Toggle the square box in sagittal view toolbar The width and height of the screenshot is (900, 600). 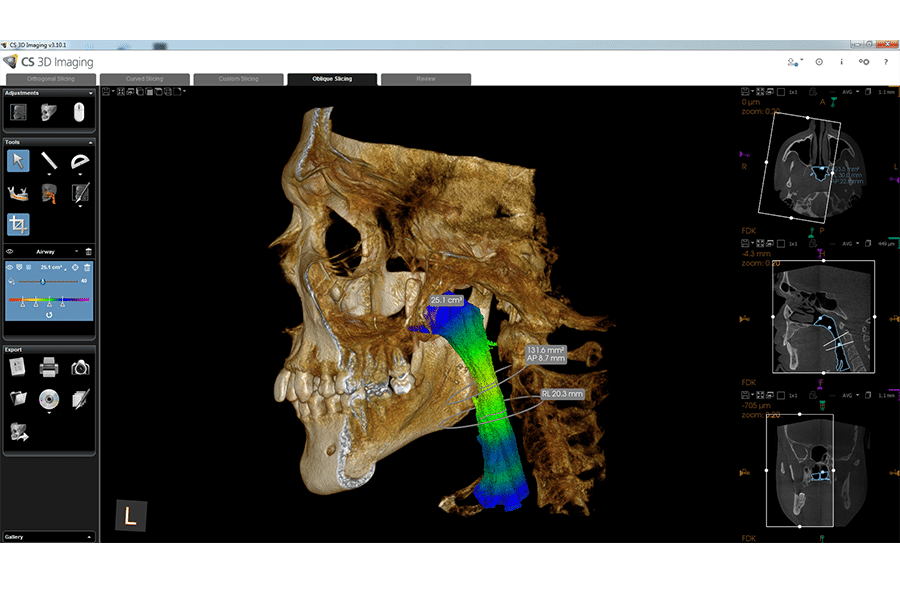[781, 243]
